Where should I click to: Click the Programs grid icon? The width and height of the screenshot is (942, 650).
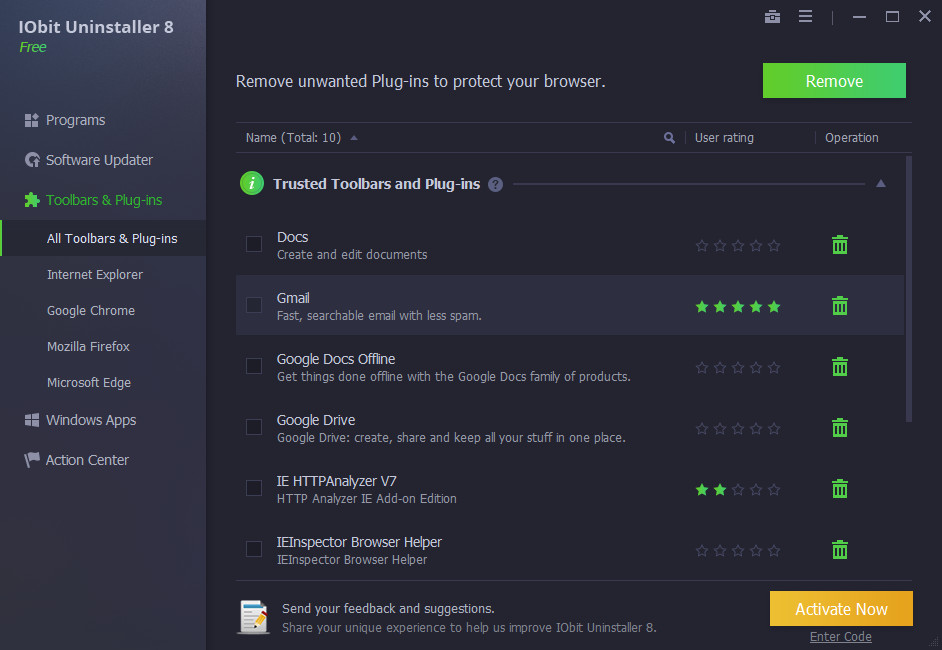pyautogui.click(x=31, y=120)
